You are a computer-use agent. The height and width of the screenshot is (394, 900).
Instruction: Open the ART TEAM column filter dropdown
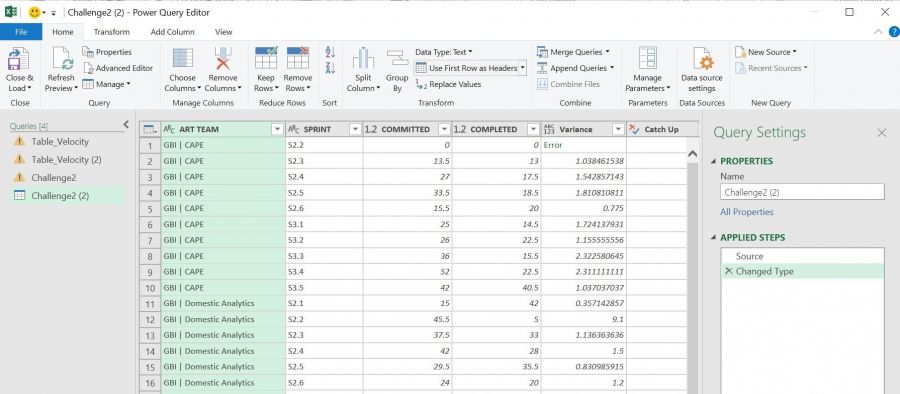click(x=277, y=129)
